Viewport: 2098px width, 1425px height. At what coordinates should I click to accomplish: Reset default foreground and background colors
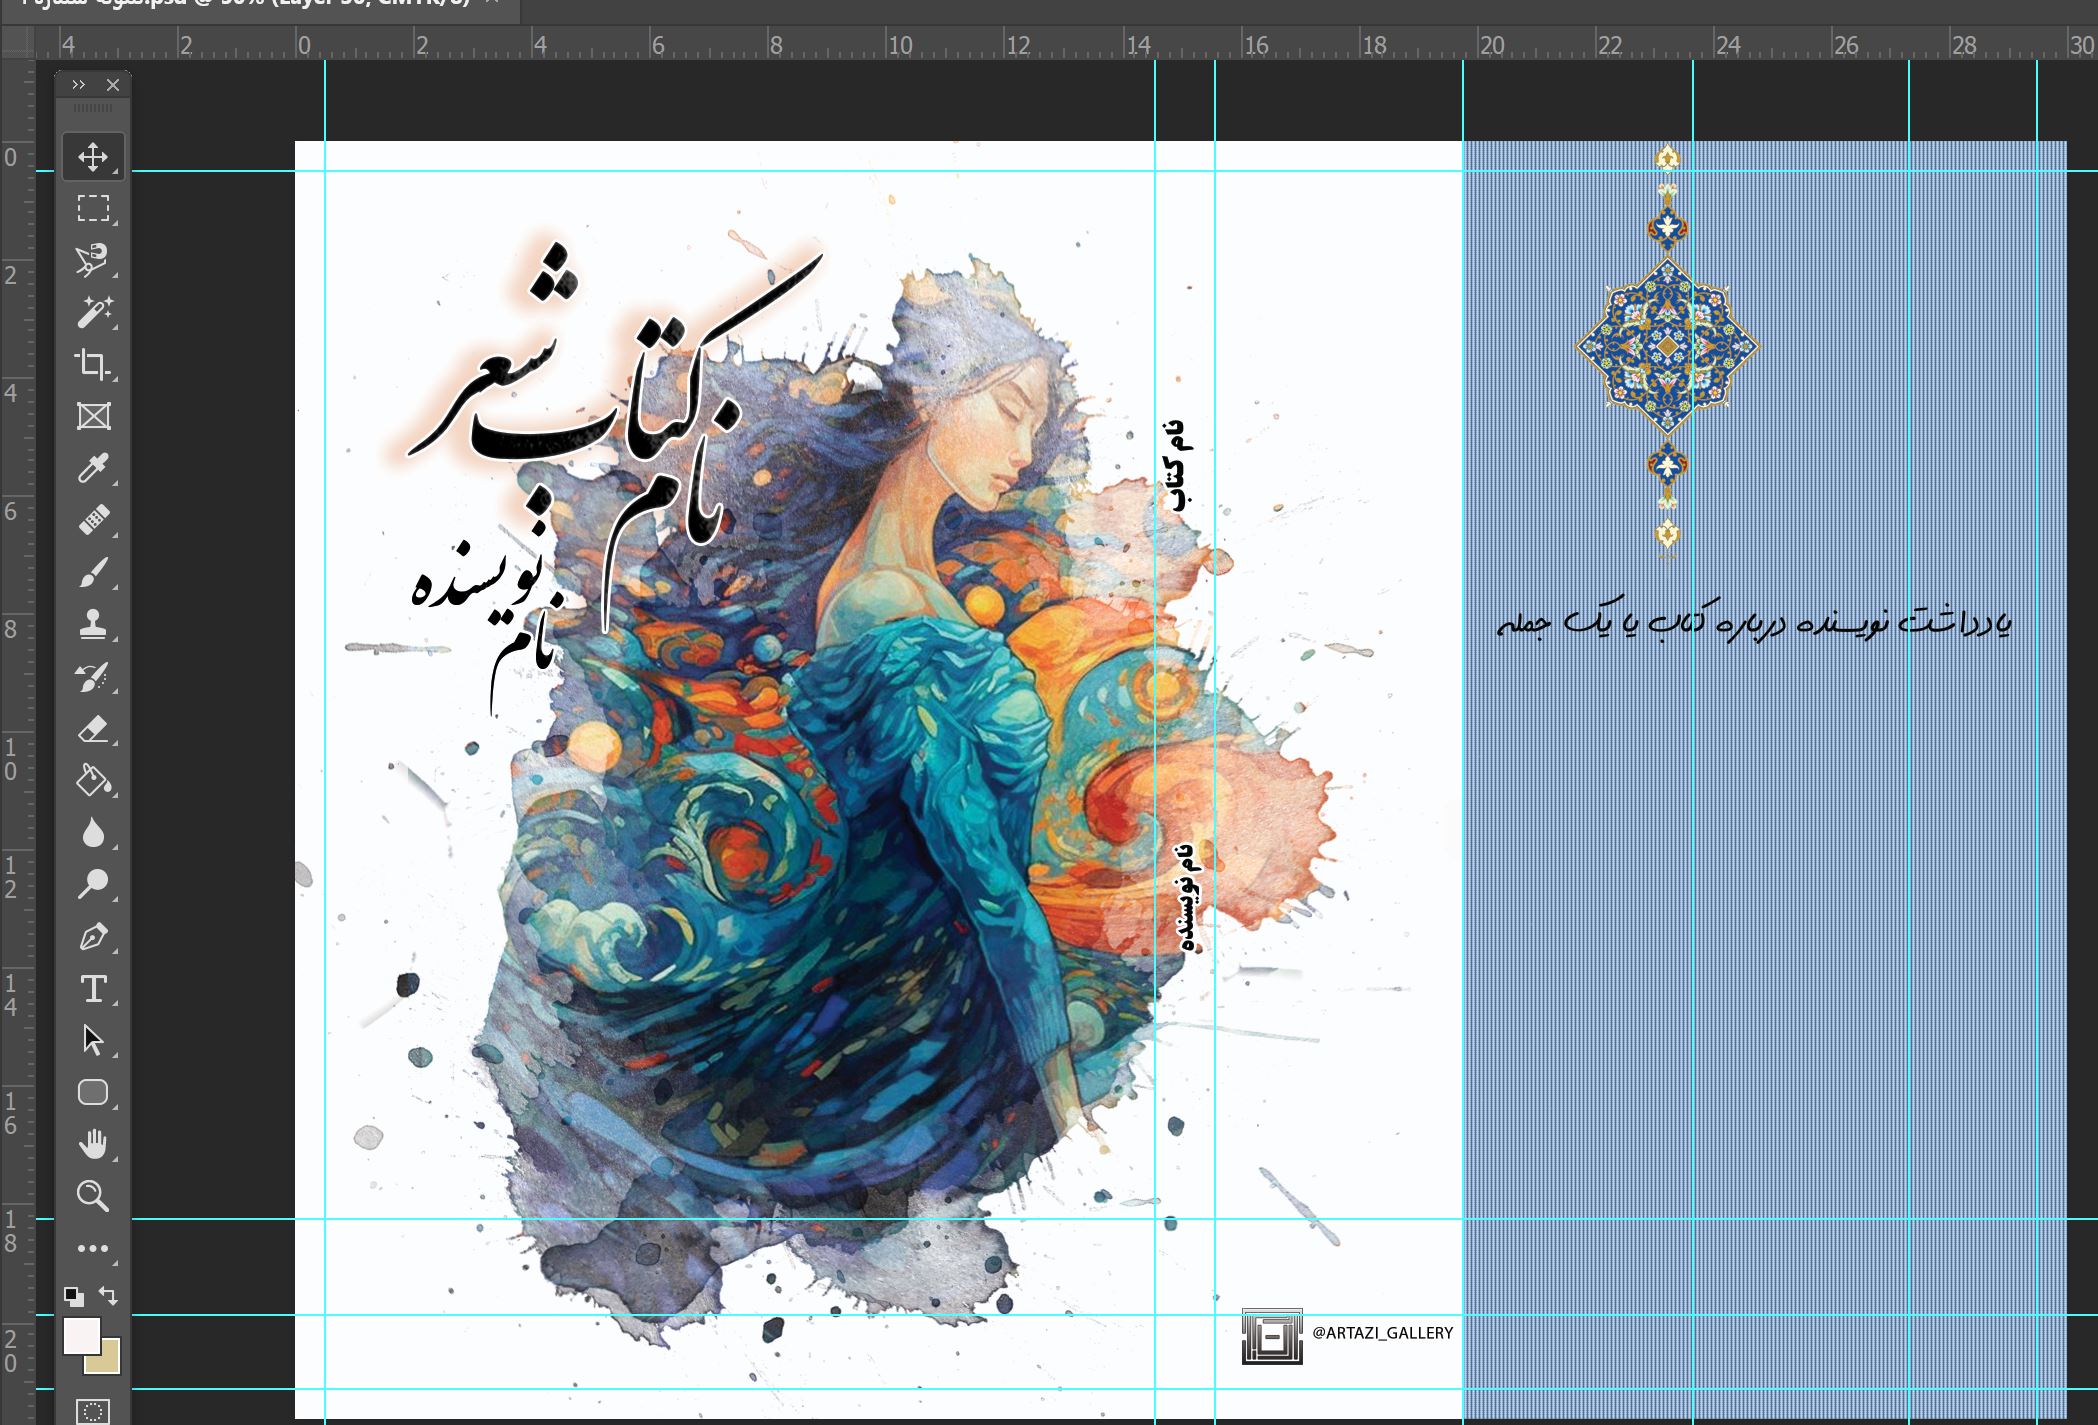(73, 1296)
